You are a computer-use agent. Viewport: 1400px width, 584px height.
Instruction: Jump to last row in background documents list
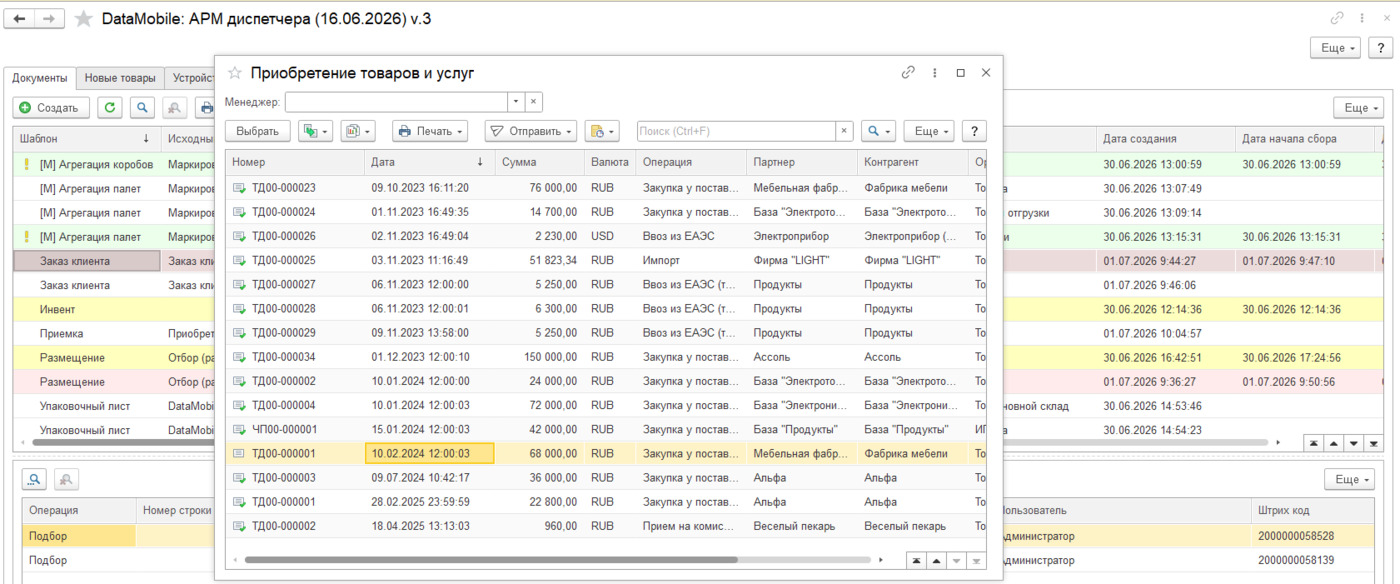[1375, 443]
